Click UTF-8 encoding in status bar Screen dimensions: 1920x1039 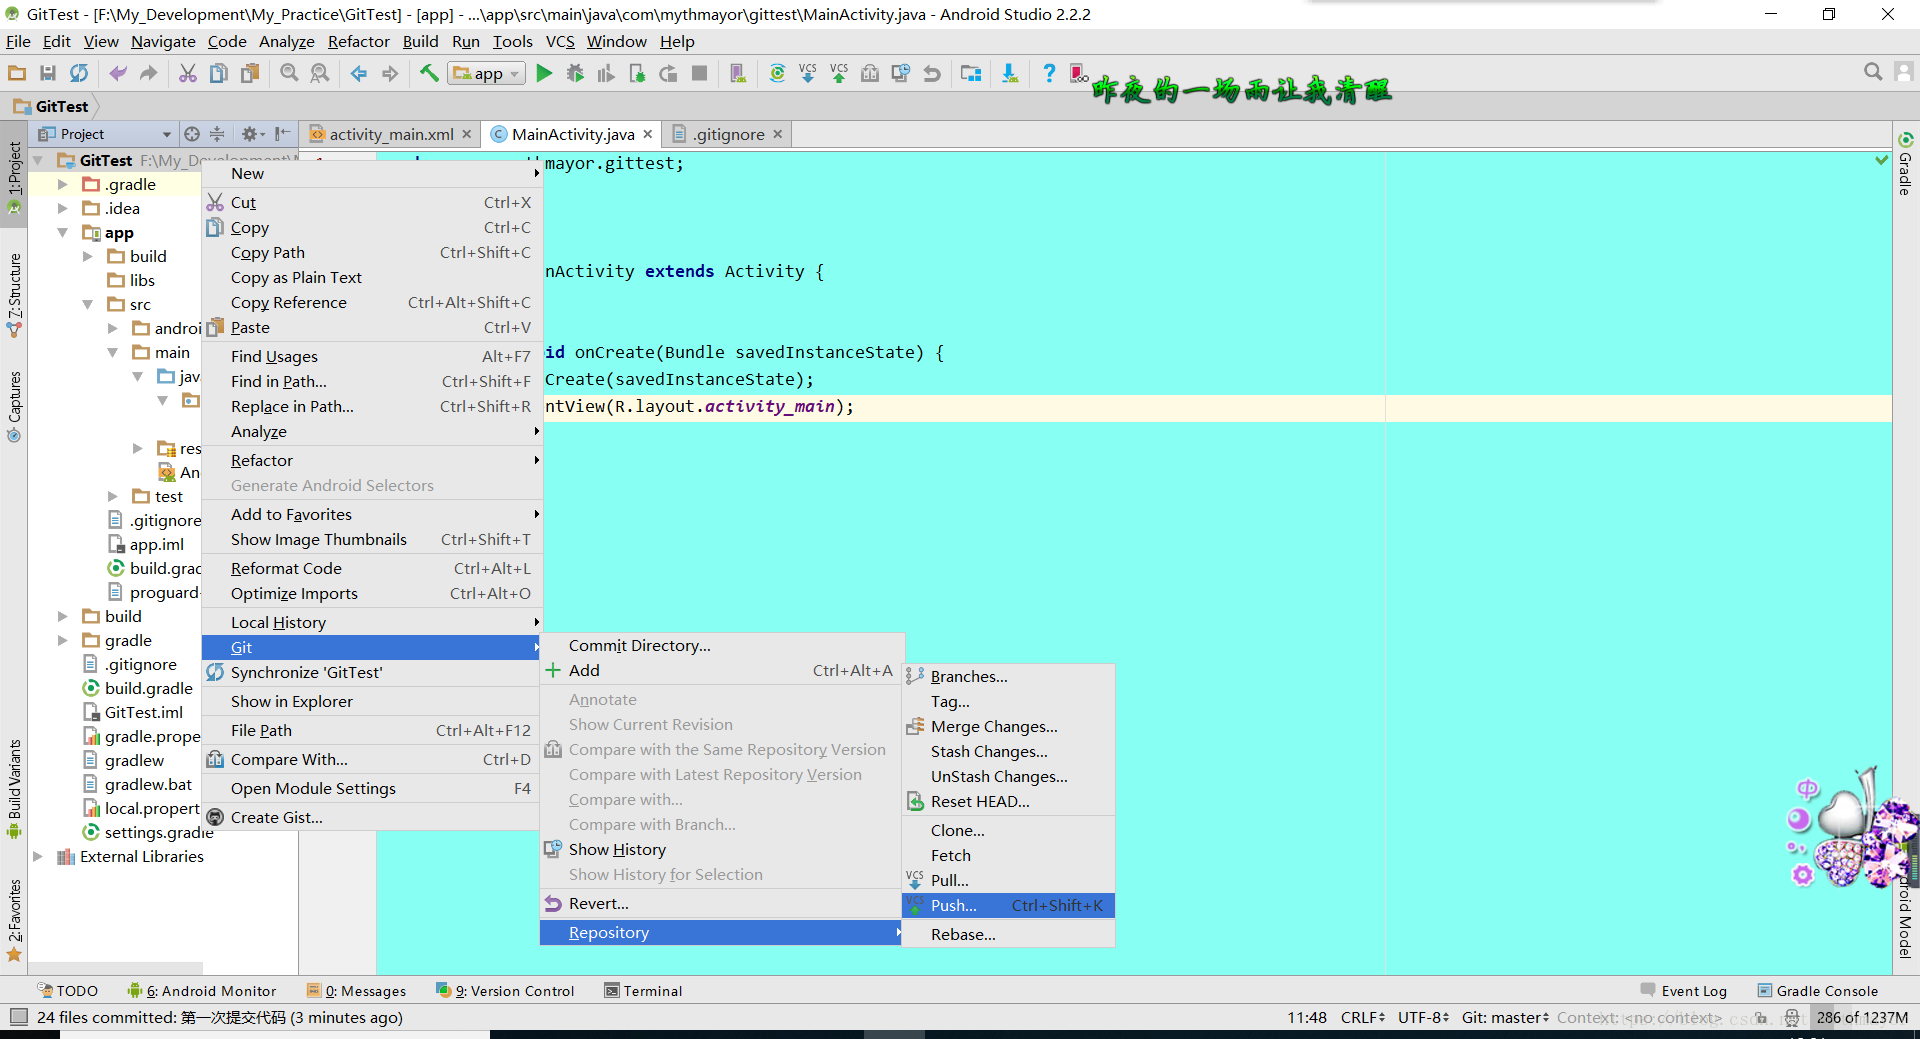(1423, 1017)
